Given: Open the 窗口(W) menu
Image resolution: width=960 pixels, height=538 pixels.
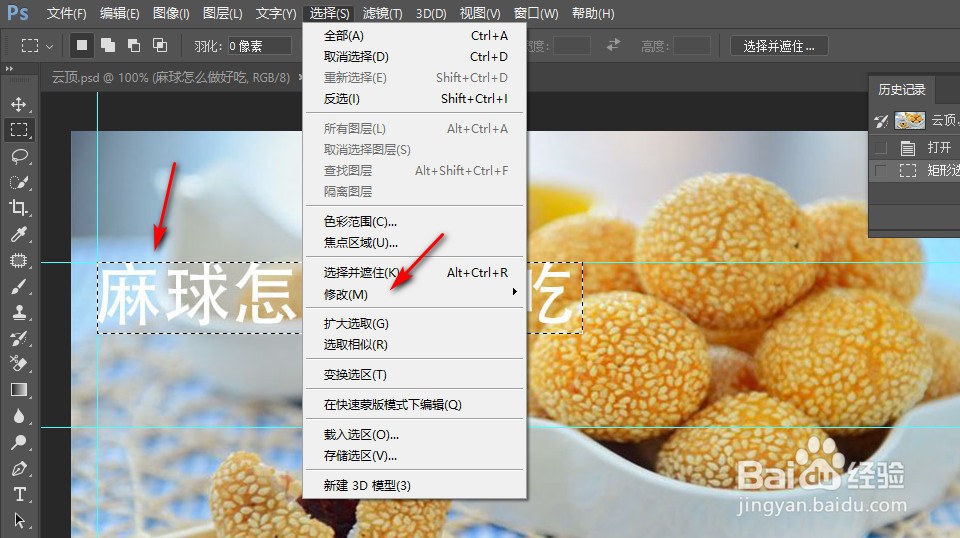Looking at the screenshot, I should tap(536, 13).
